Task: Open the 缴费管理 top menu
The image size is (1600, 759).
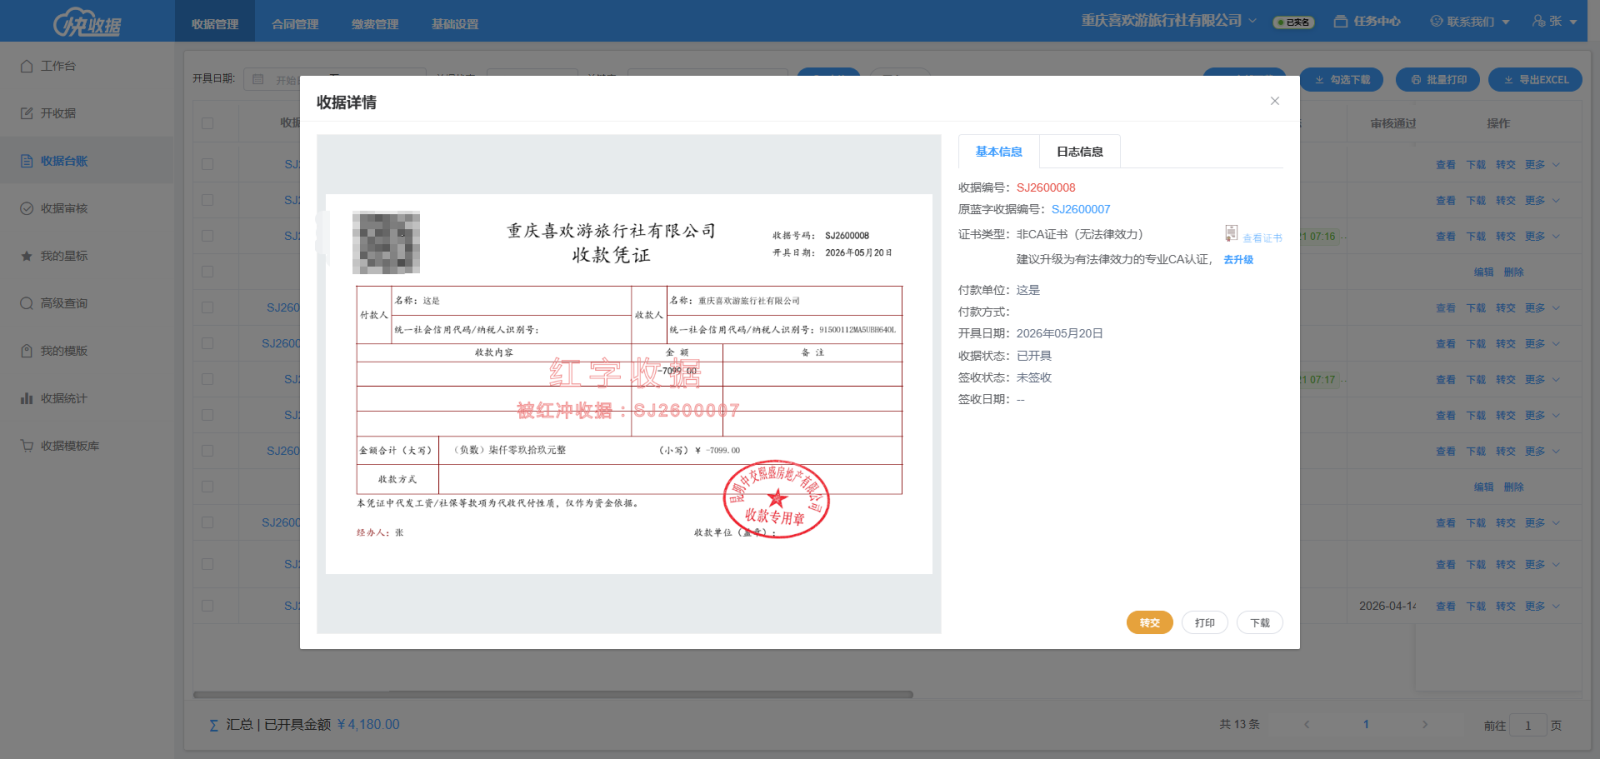Action: pos(375,24)
